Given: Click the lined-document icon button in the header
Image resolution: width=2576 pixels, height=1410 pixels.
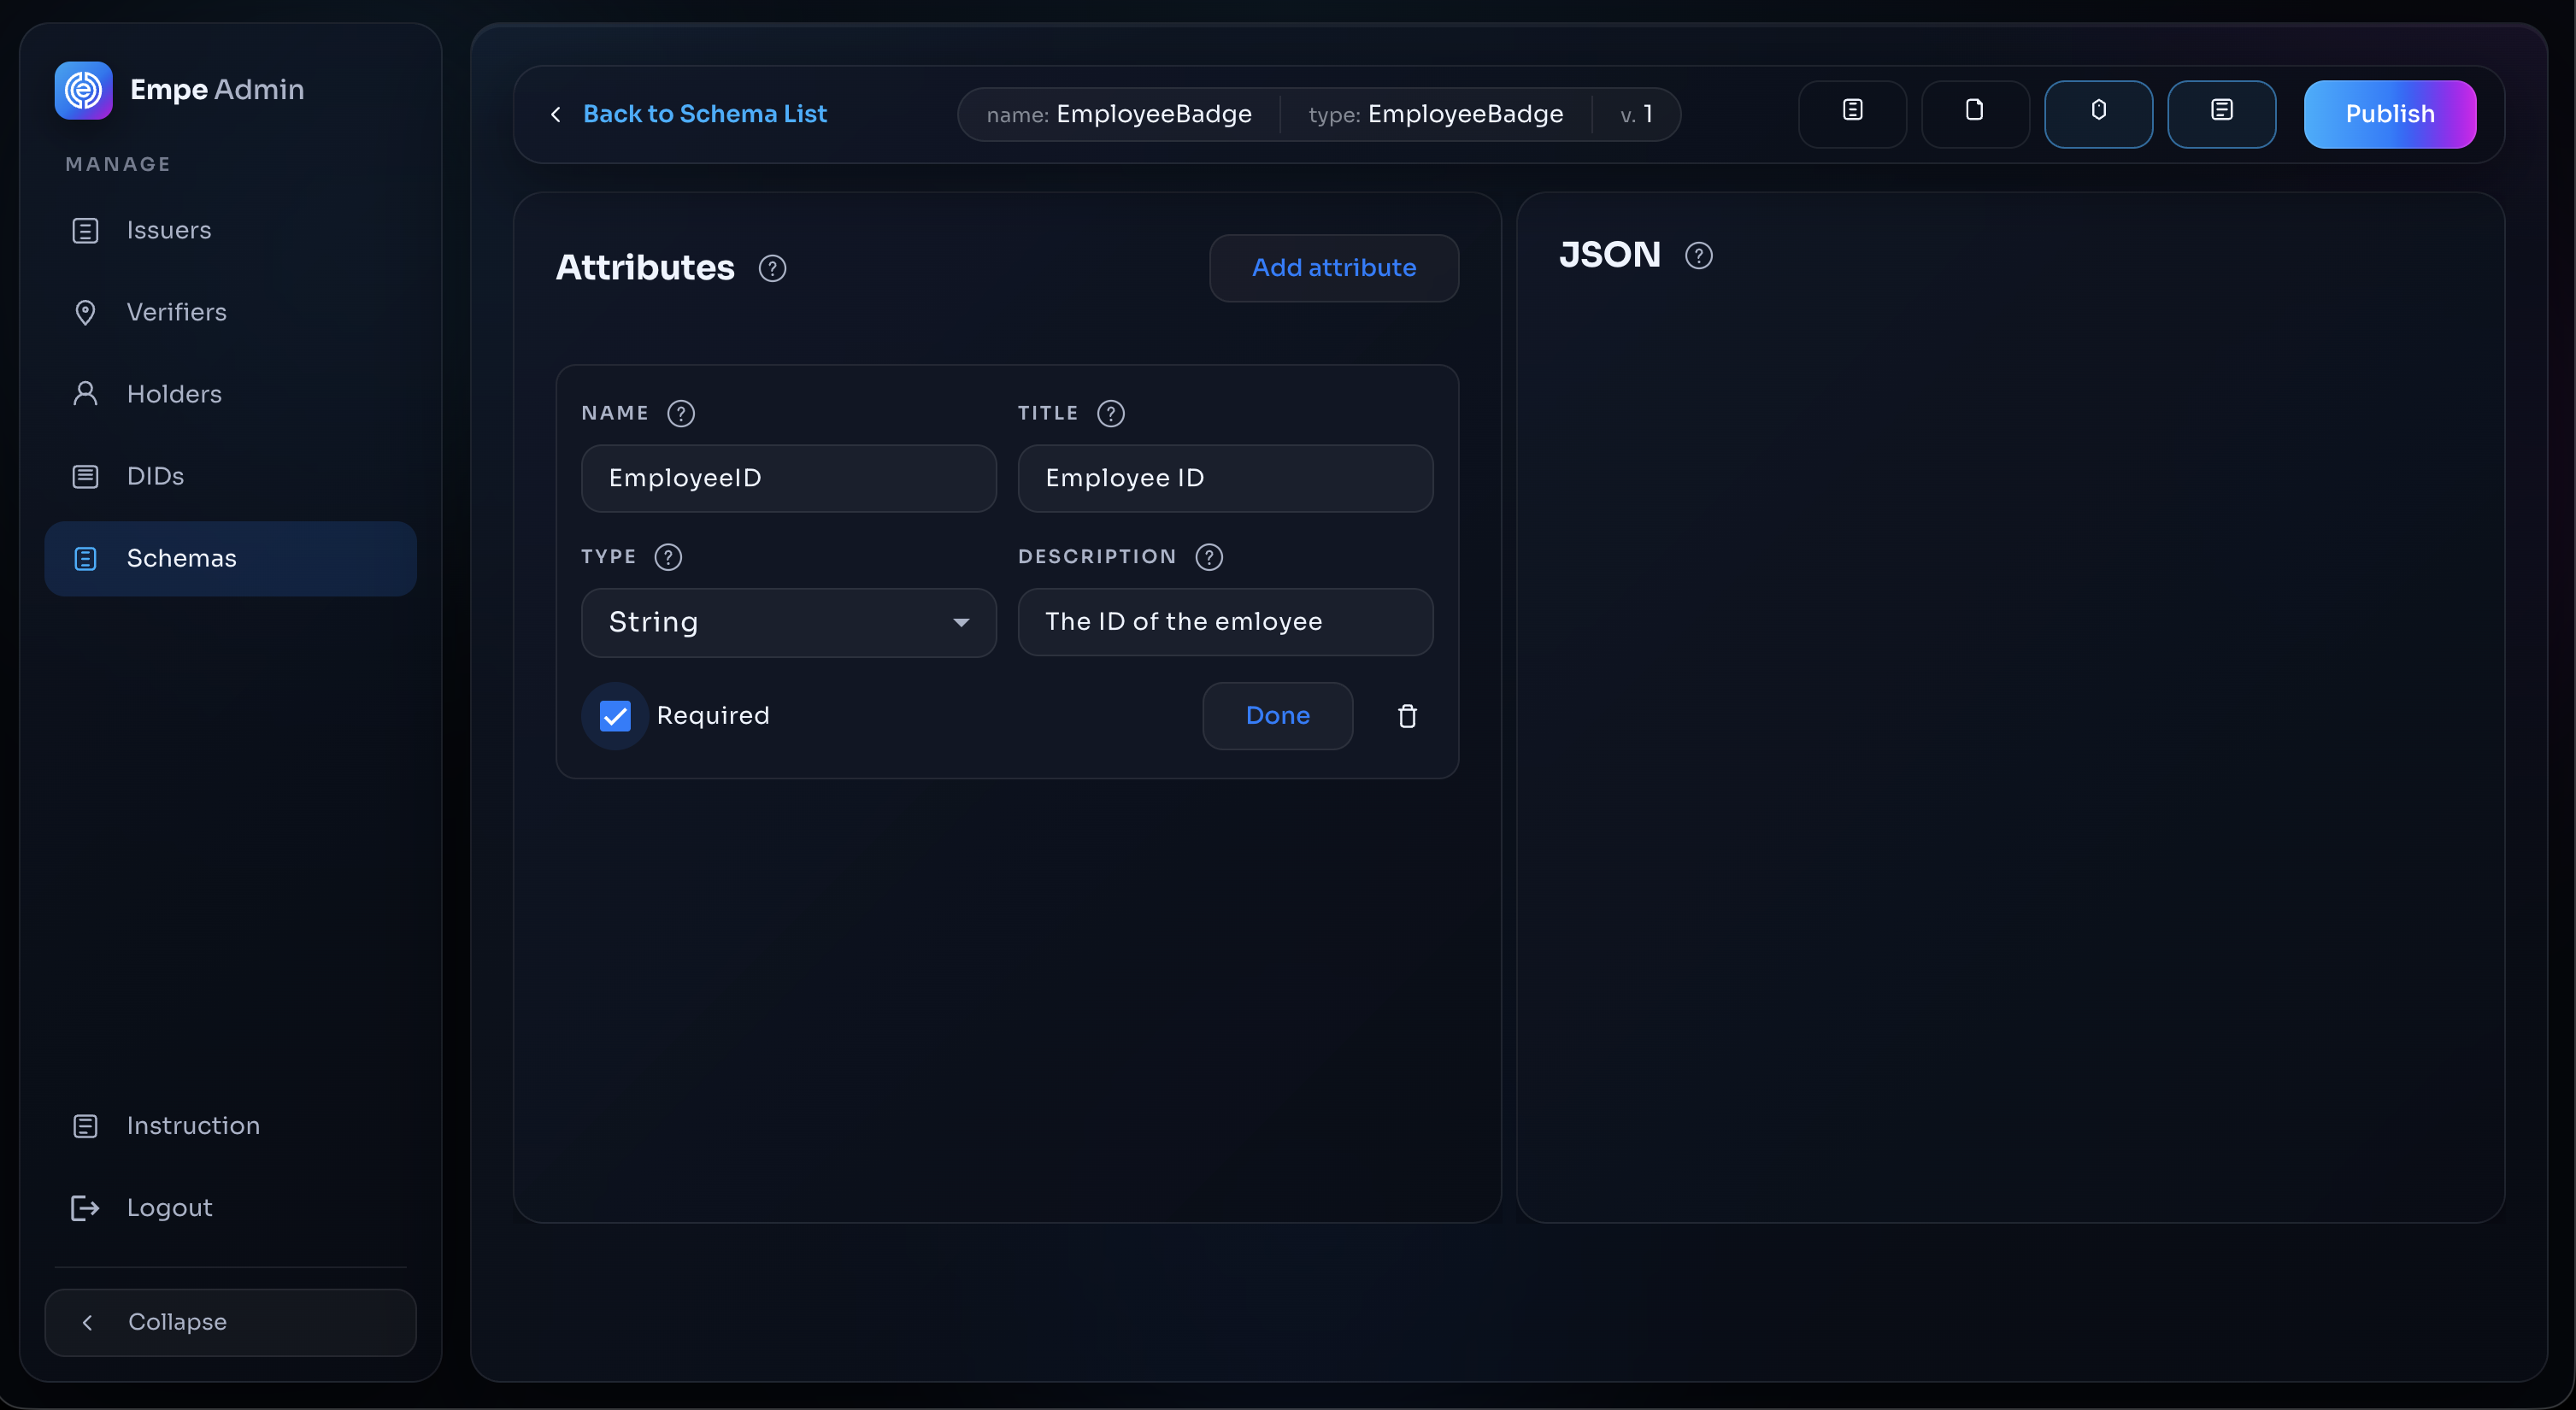Looking at the screenshot, I should pos(1852,113).
